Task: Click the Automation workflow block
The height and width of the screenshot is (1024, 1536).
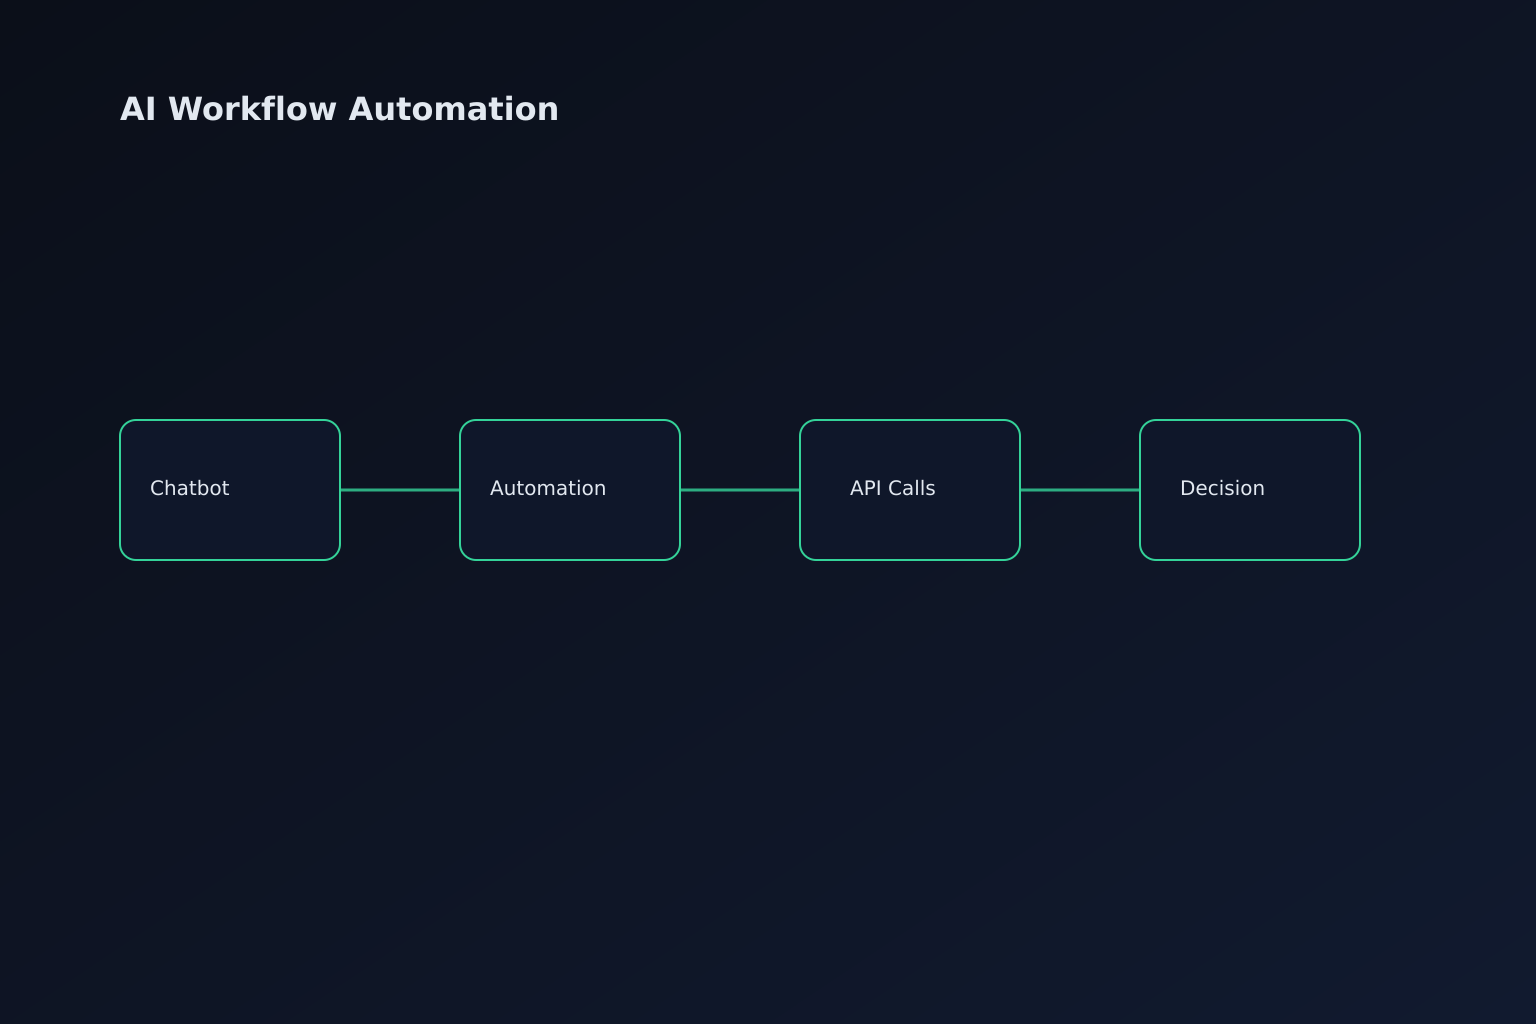Action: click(569, 489)
